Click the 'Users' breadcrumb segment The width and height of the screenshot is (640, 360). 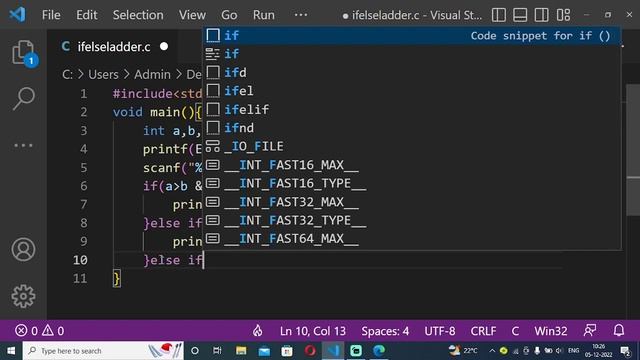tap(103, 74)
